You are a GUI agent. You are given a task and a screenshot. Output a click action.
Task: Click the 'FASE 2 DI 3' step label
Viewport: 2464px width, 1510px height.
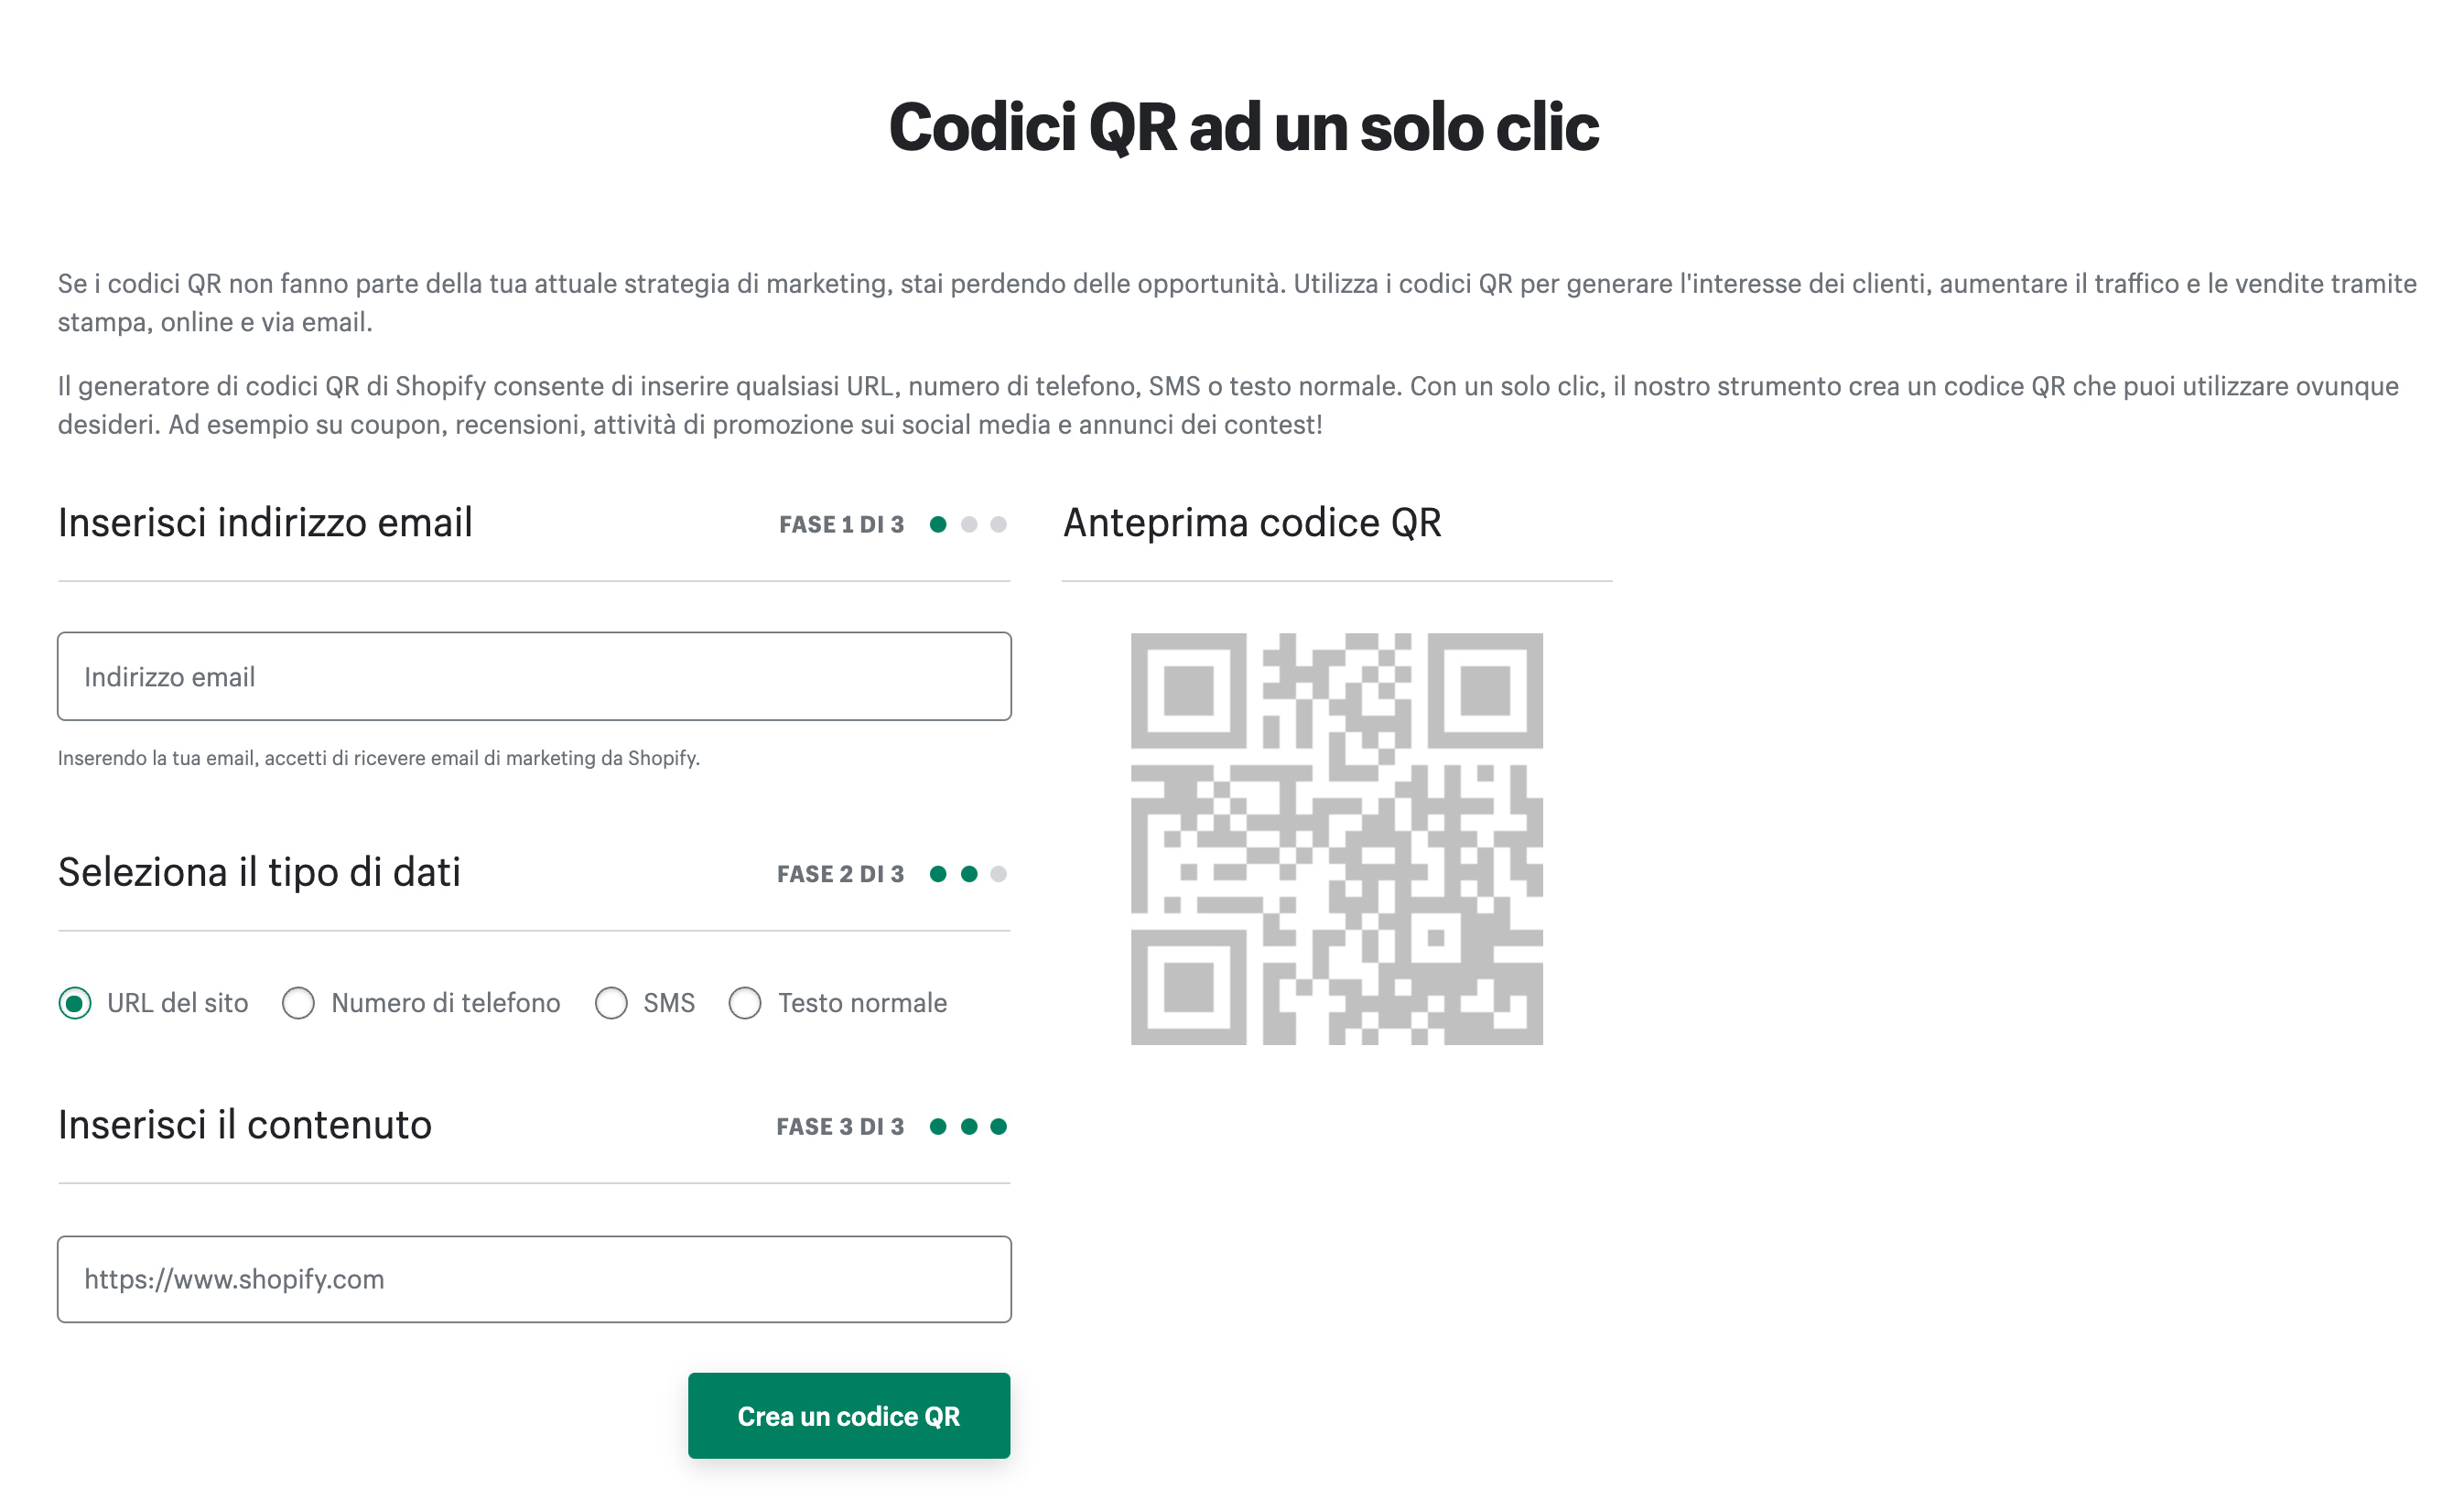point(840,873)
